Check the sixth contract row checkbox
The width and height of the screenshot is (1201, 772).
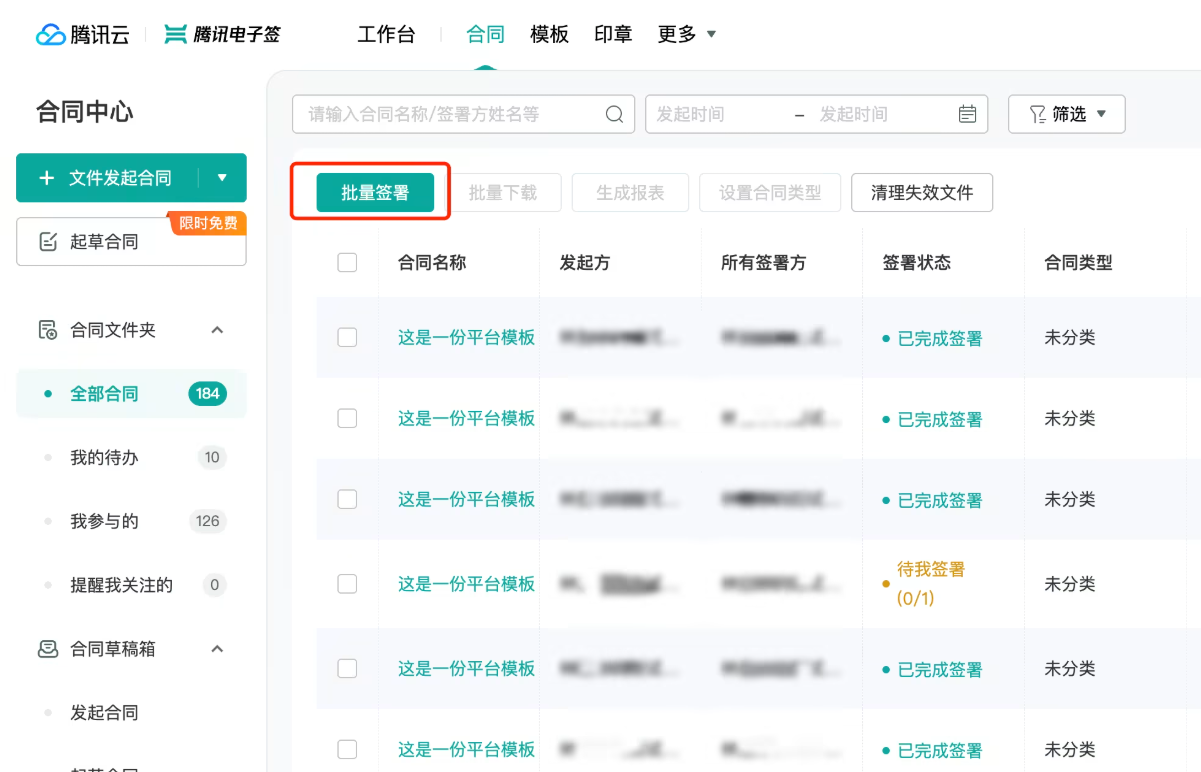click(347, 749)
